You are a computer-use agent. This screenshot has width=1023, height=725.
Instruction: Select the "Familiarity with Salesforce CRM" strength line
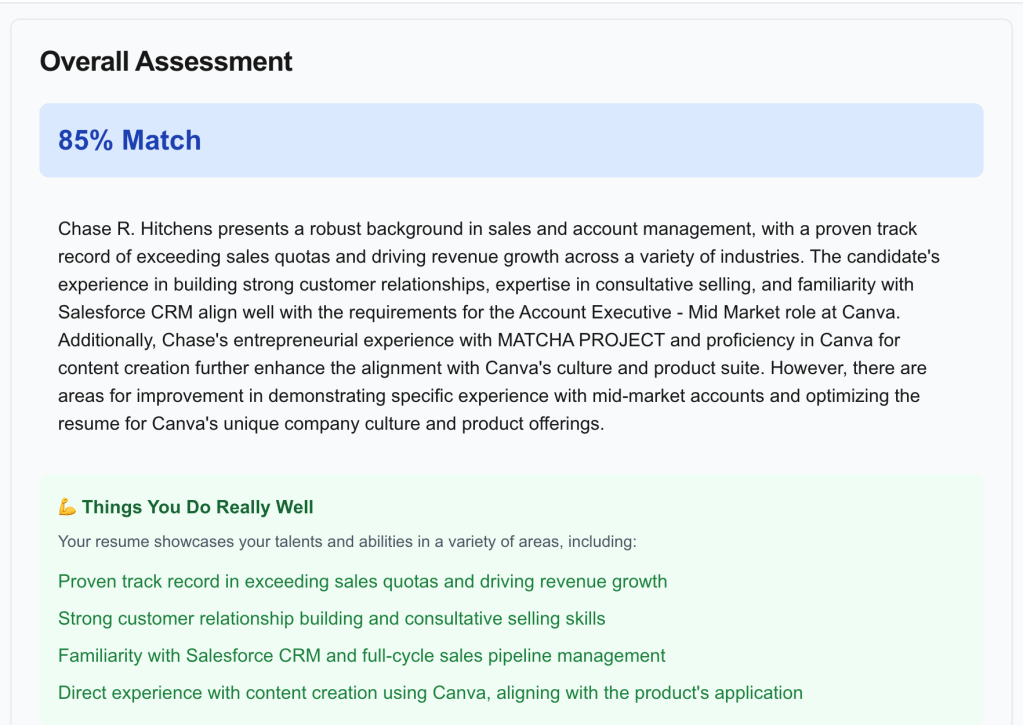(x=361, y=656)
